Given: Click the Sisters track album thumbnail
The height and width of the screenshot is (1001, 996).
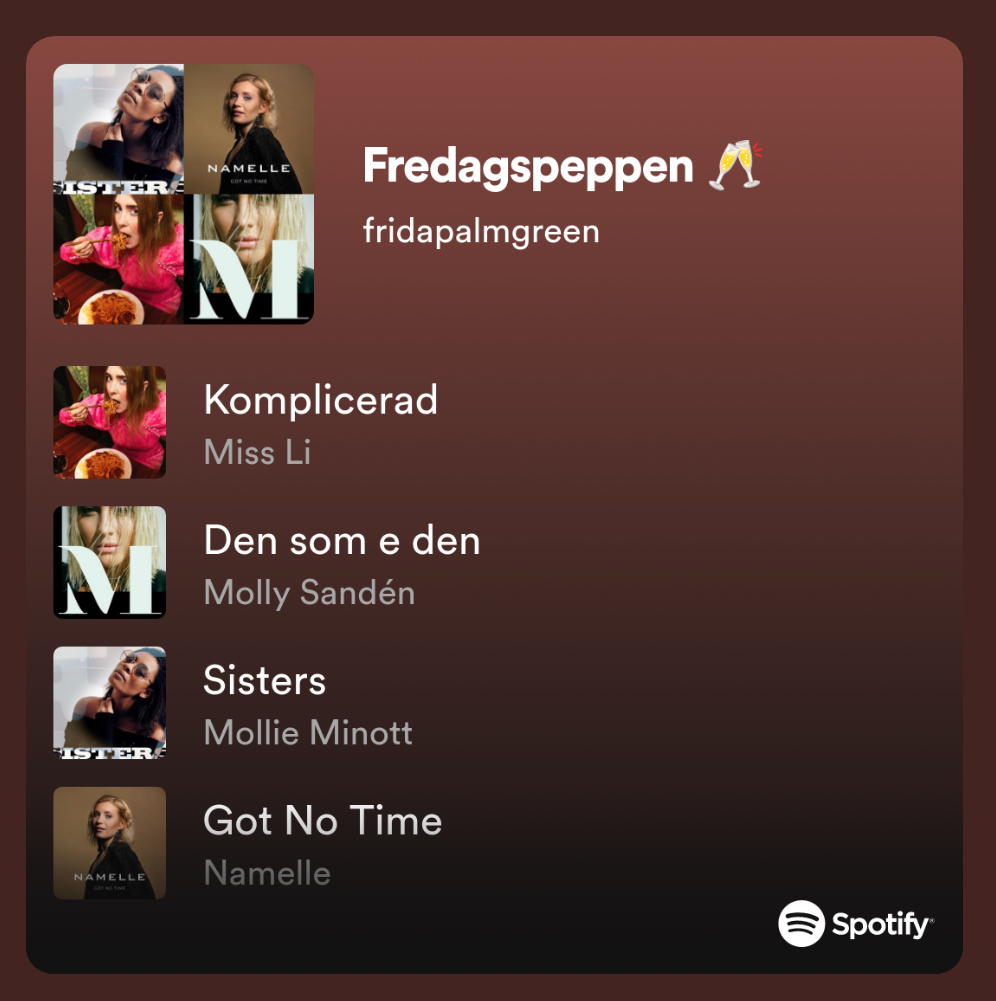Looking at the screenshot, I should [x=109, y=702].
